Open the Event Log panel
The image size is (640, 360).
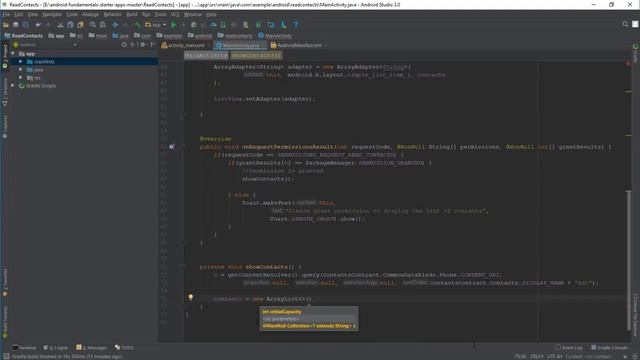[569, 348]
